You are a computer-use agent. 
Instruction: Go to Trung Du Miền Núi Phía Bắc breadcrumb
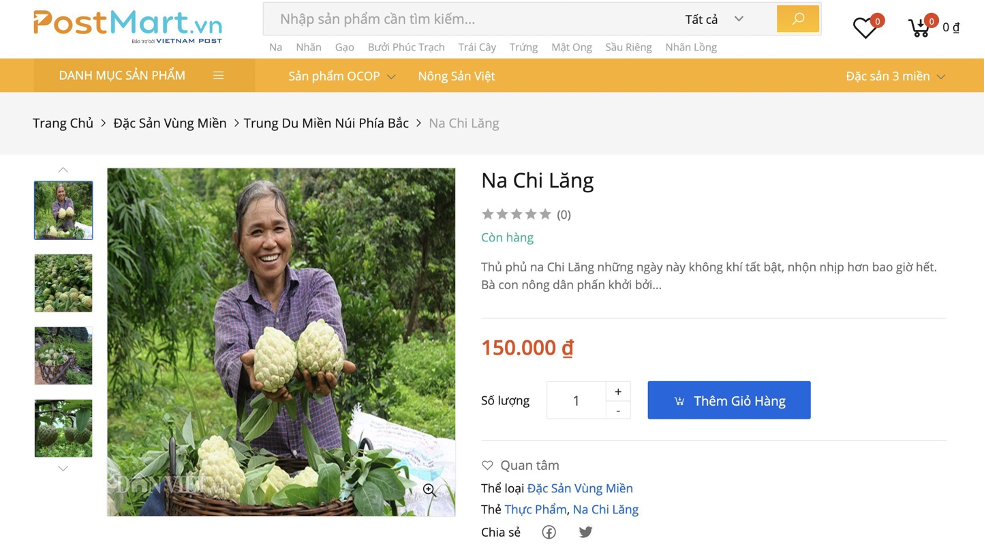[x=326, y=123]
